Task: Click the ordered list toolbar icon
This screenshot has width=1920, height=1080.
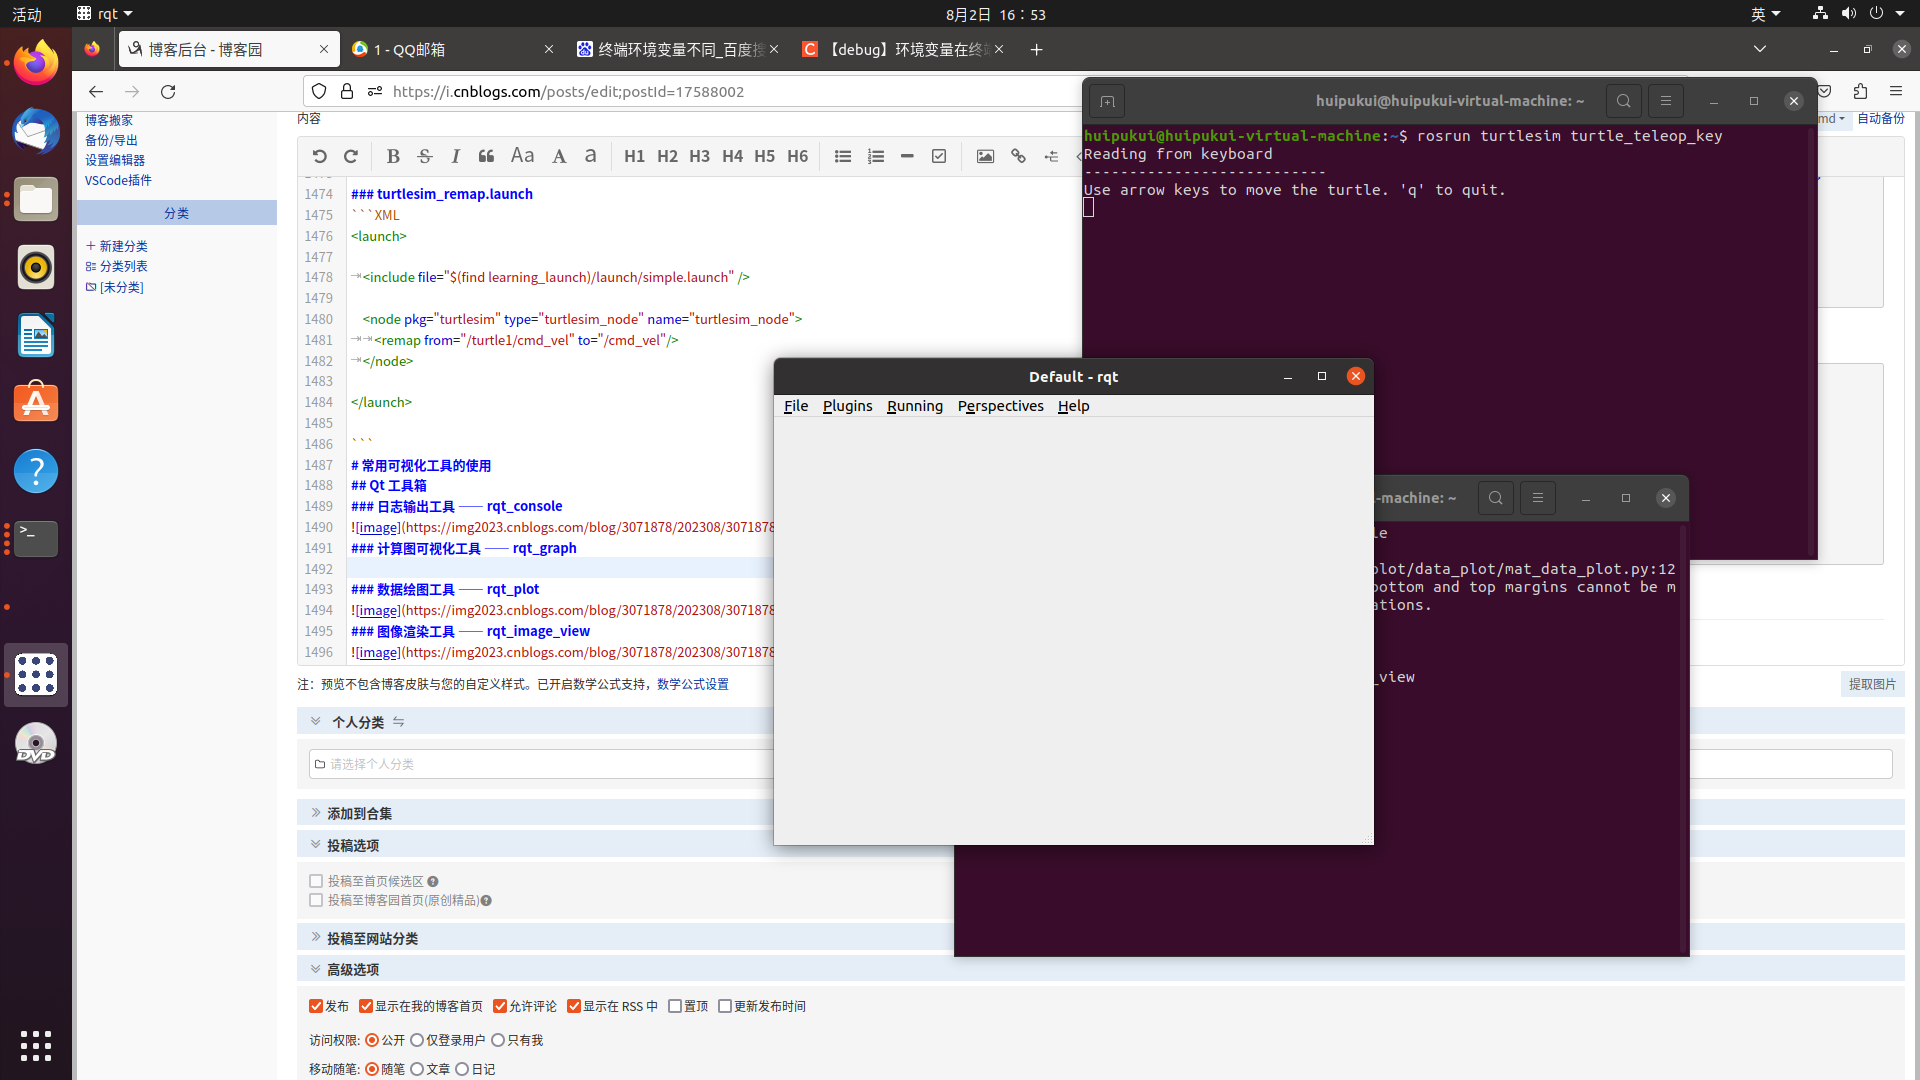Action: 876,156
